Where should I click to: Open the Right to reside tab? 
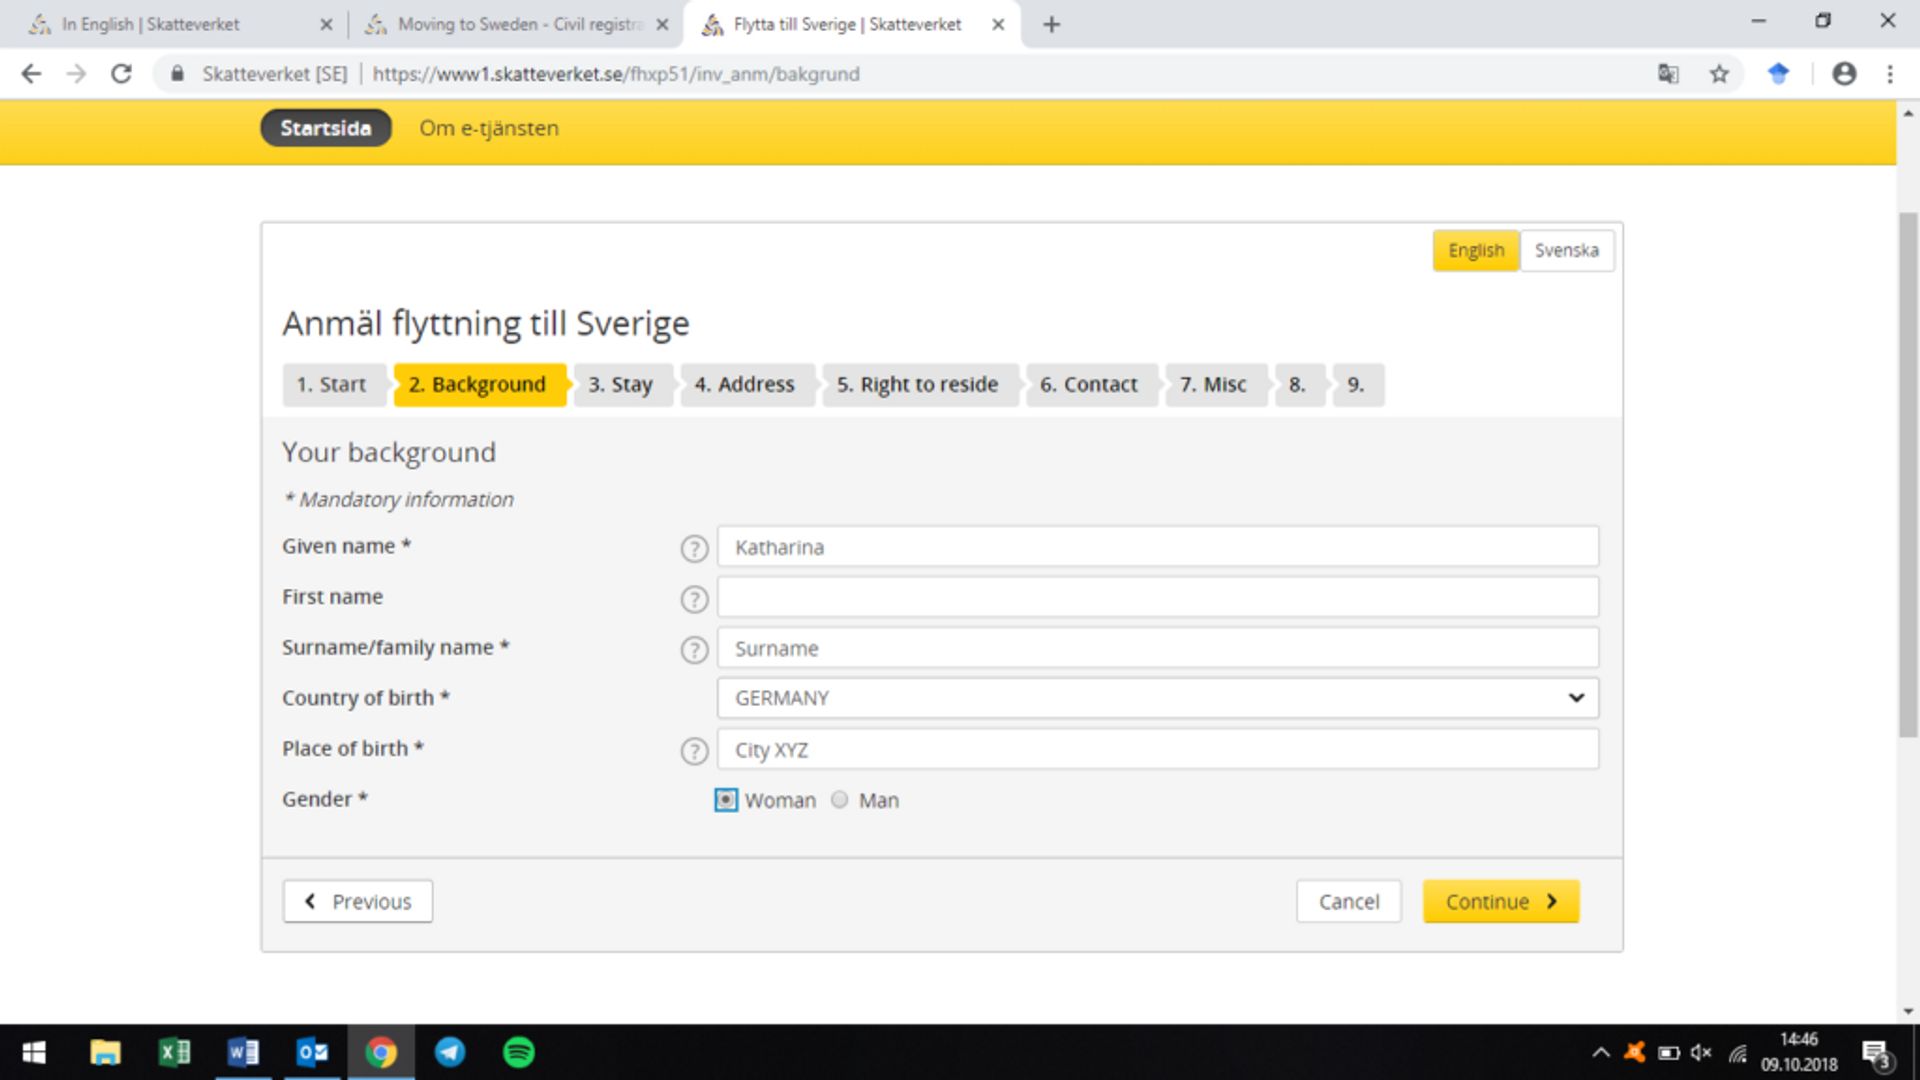(x=916, y=384)
